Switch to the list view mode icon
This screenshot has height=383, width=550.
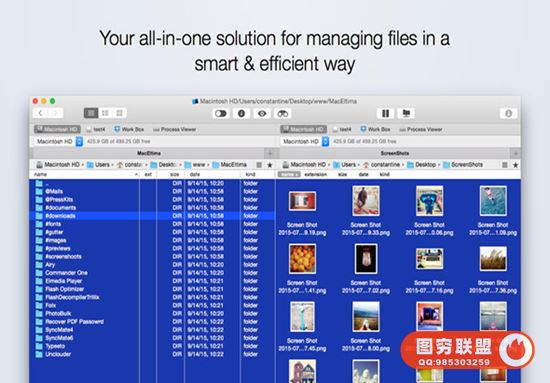pos(91,113)
